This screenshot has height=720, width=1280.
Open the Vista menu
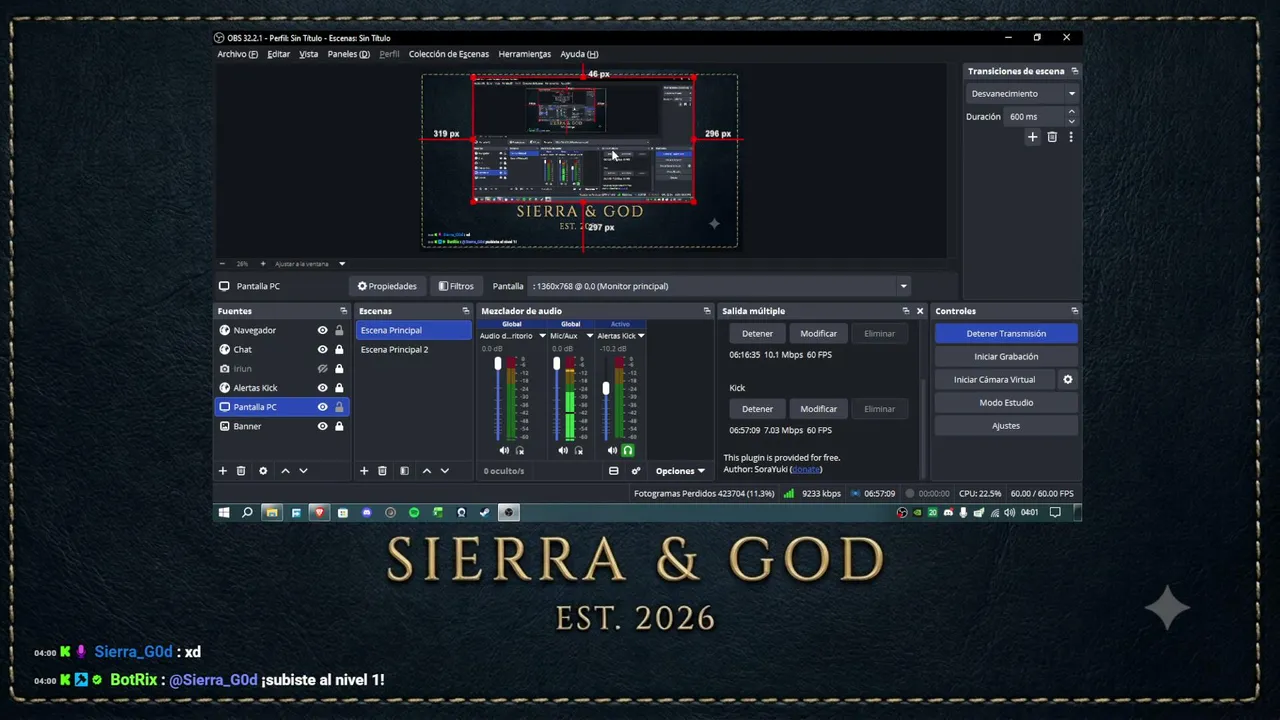click(x=308, y=54)
